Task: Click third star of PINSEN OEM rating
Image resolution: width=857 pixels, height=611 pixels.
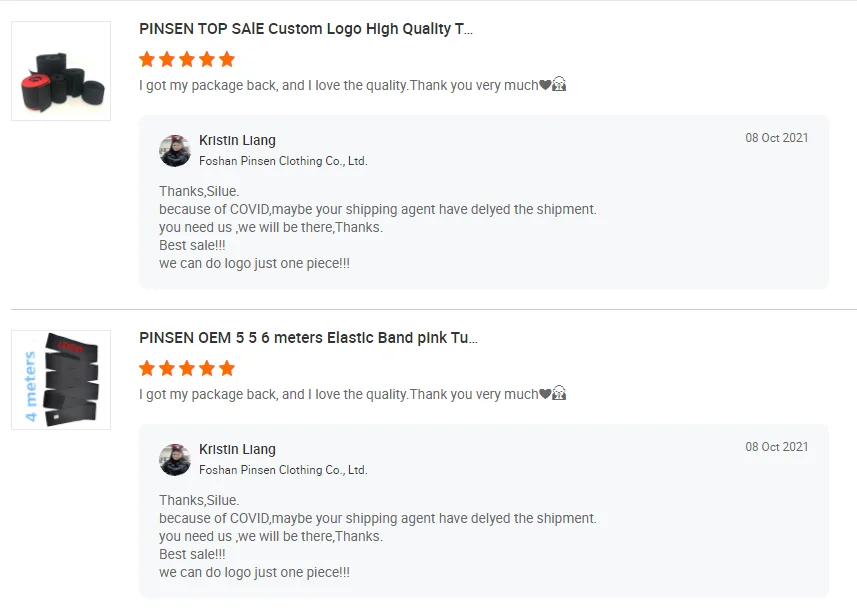Action: click(x=187, y=368)
